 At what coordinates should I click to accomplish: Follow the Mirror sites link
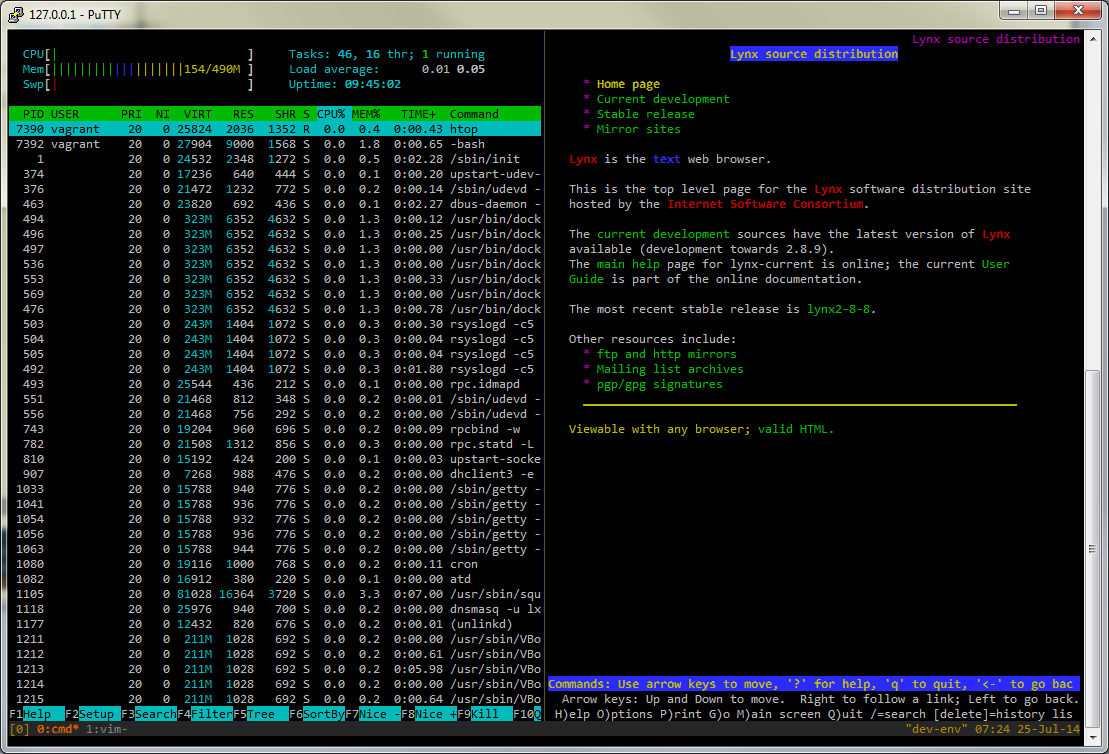(639, 129)
